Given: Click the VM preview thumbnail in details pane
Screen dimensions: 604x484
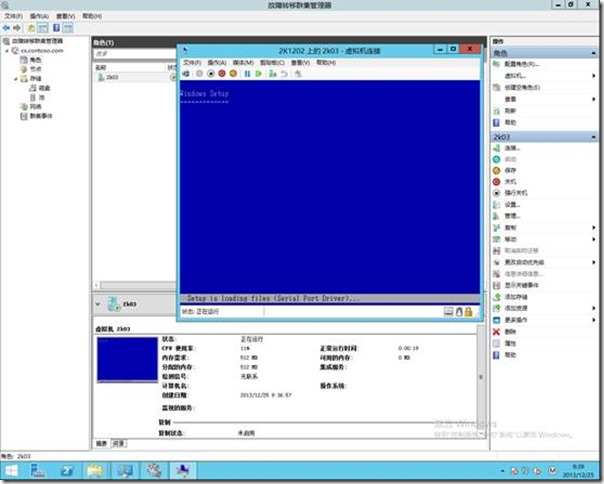Looking at the screenshot, I should (127, 360).
